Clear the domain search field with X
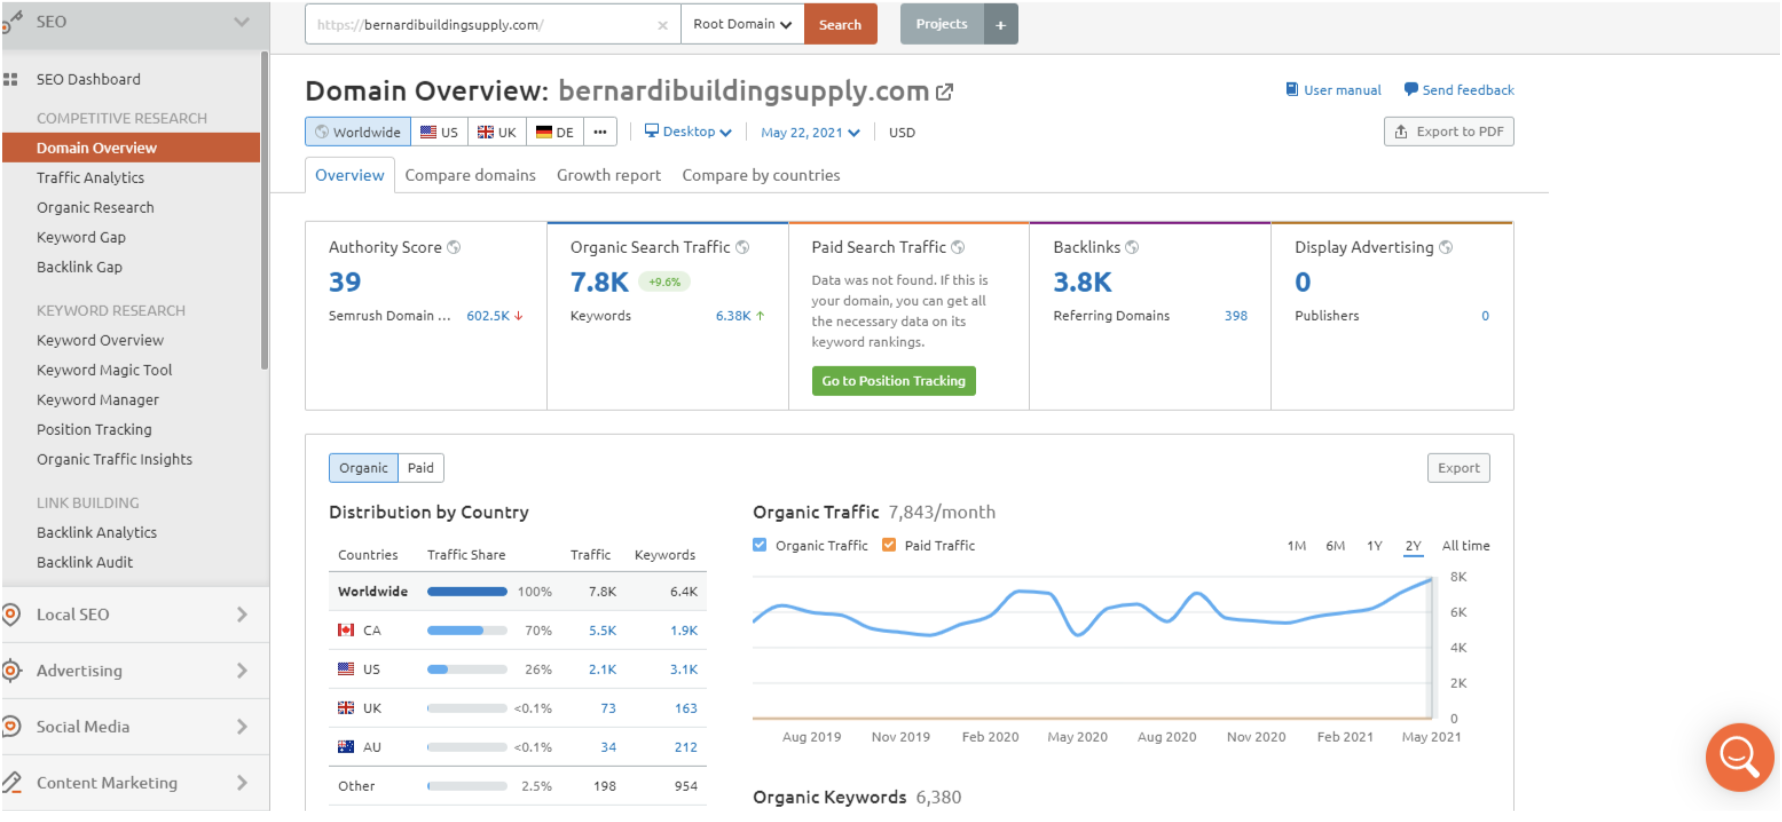 pyautogui.click(x=662, y=26)
